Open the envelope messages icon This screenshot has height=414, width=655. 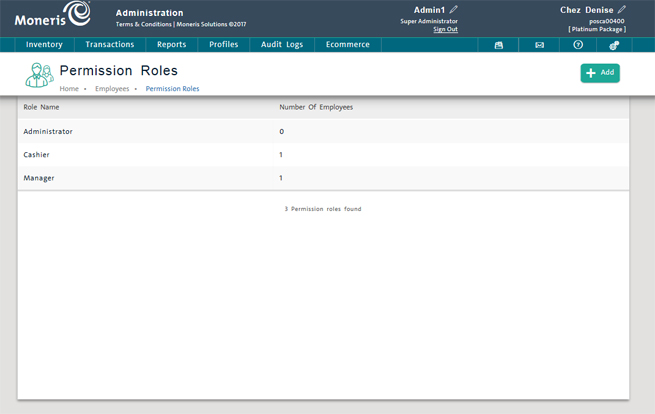[x=539, y=45]
